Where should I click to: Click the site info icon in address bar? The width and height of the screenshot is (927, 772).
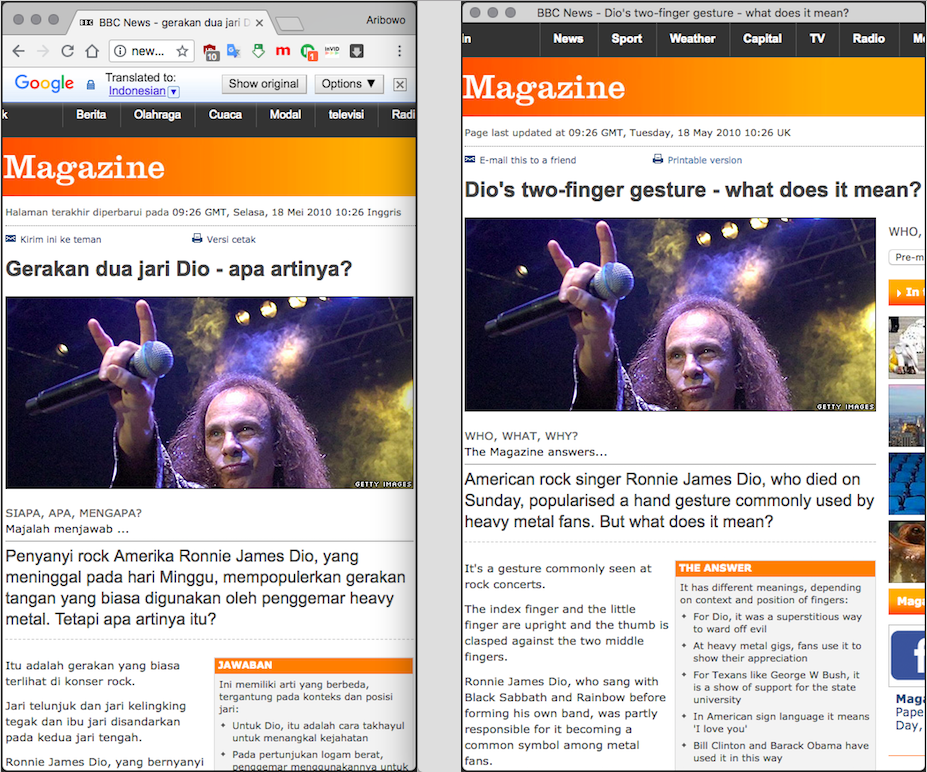pos(119,51)
